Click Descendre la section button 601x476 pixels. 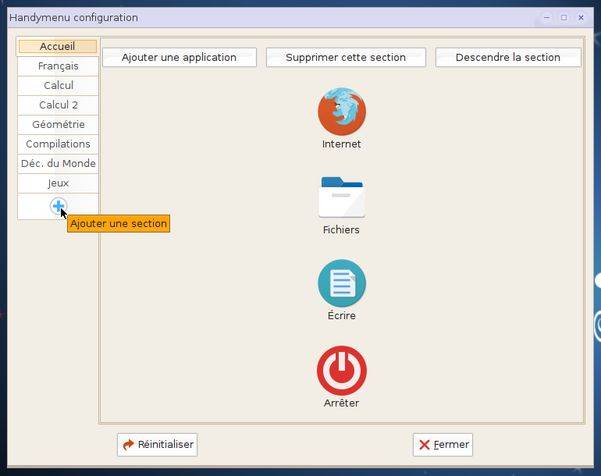(508, 57)
